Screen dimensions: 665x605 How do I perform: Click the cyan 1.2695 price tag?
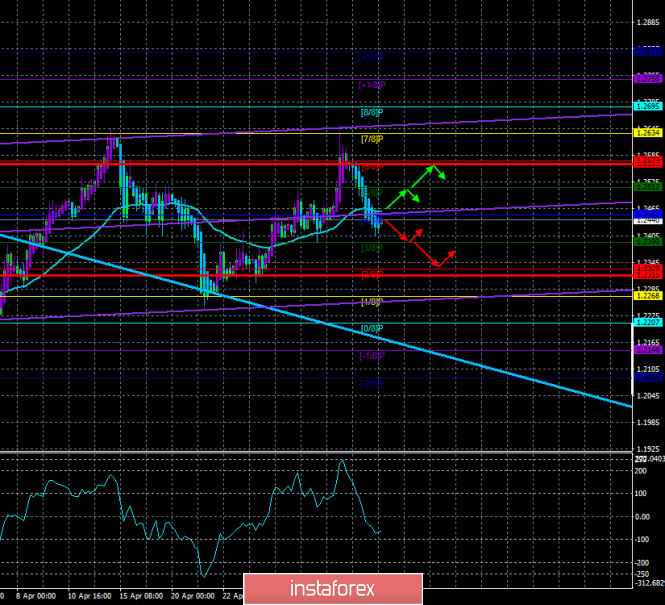[x=647, y=106]
